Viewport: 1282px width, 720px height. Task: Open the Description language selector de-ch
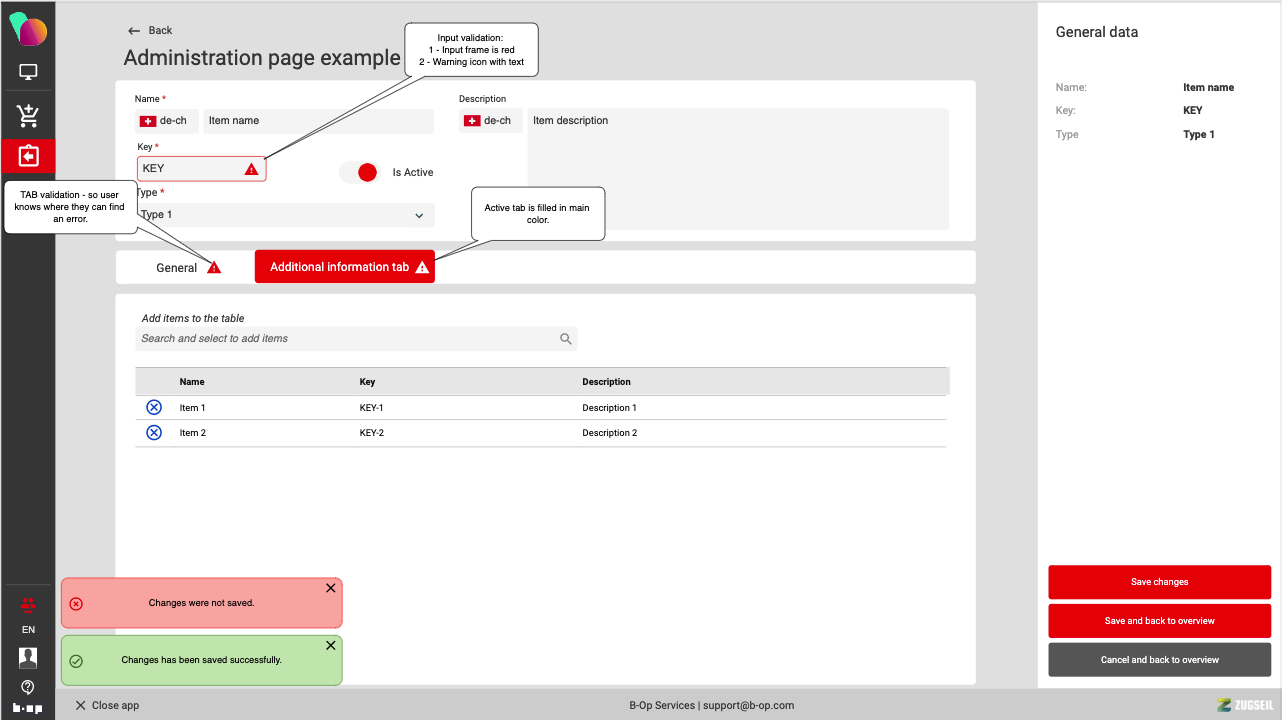[x=491, y=121]
